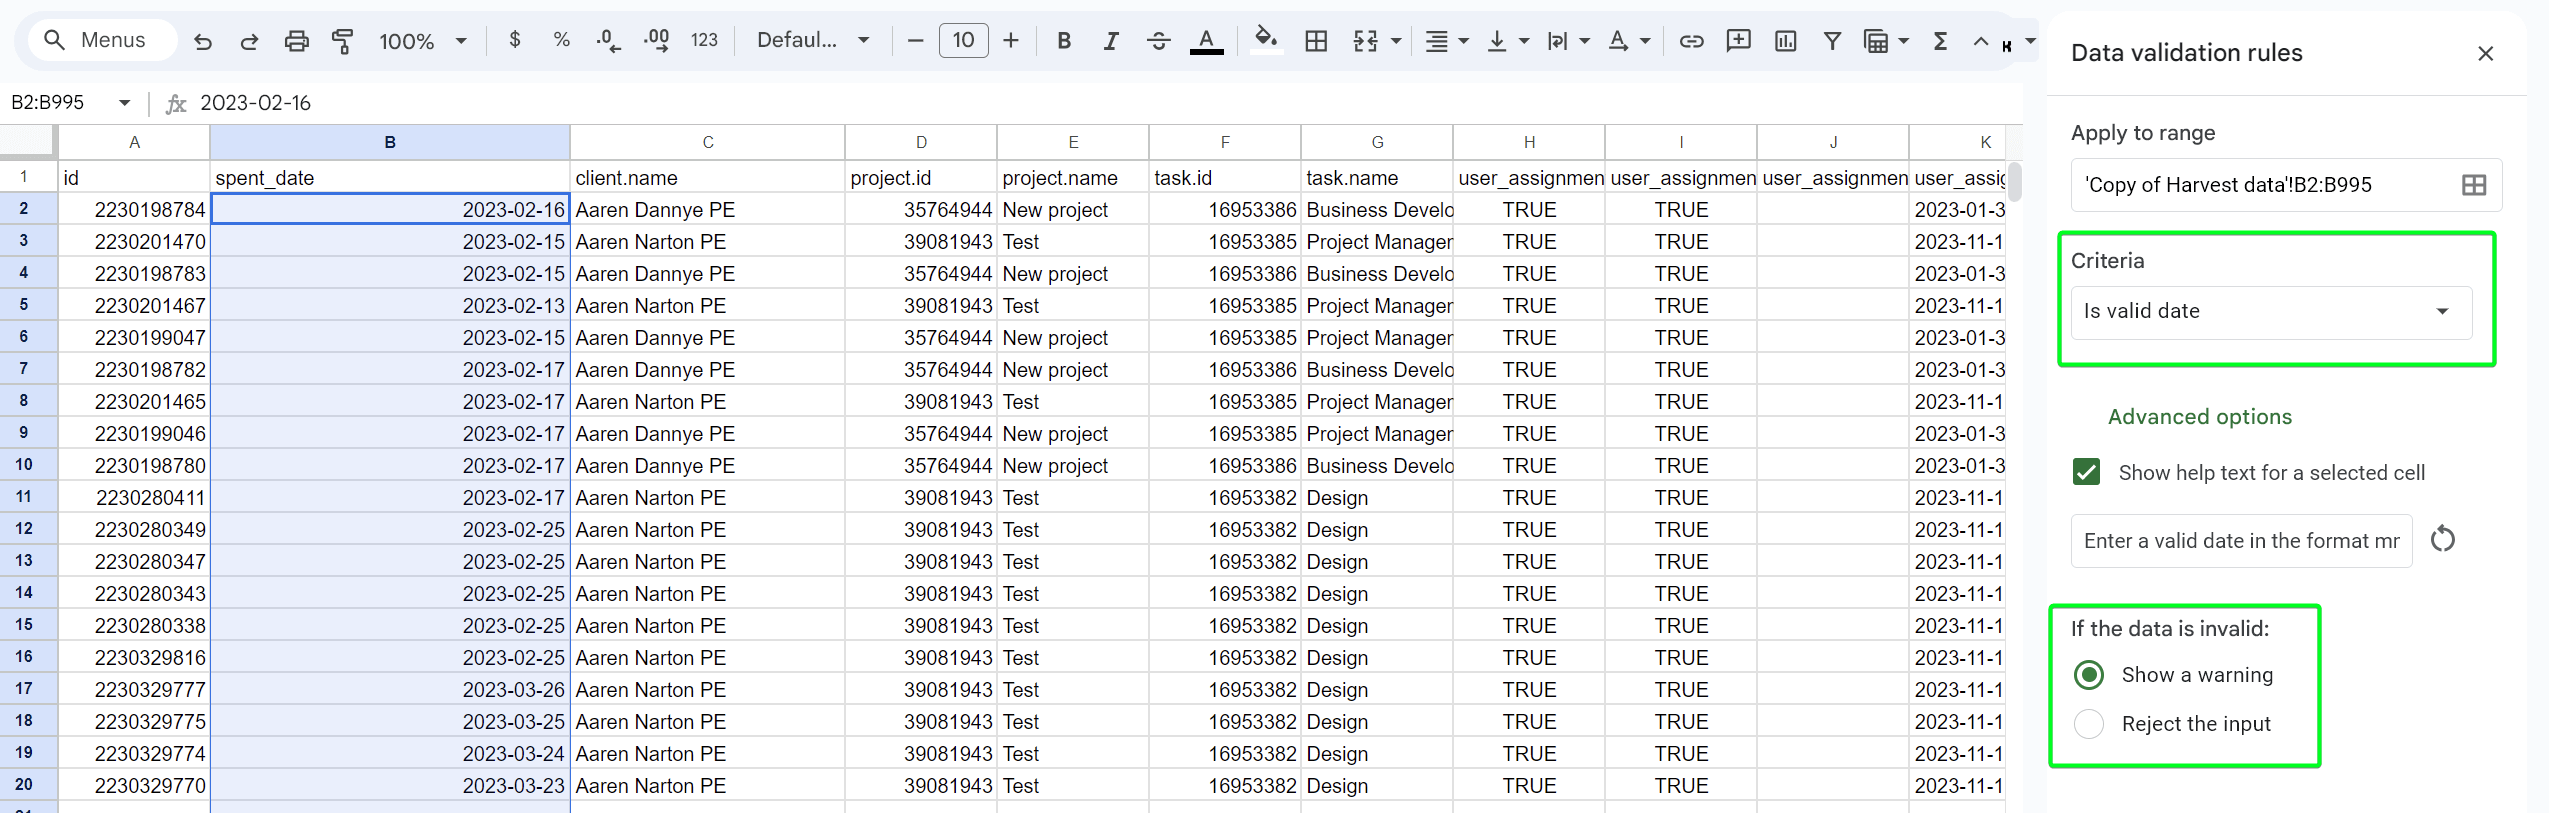Click the Create a filter icon
The height and width of the screenshot is (813, 2549).
pos(1832,41)
